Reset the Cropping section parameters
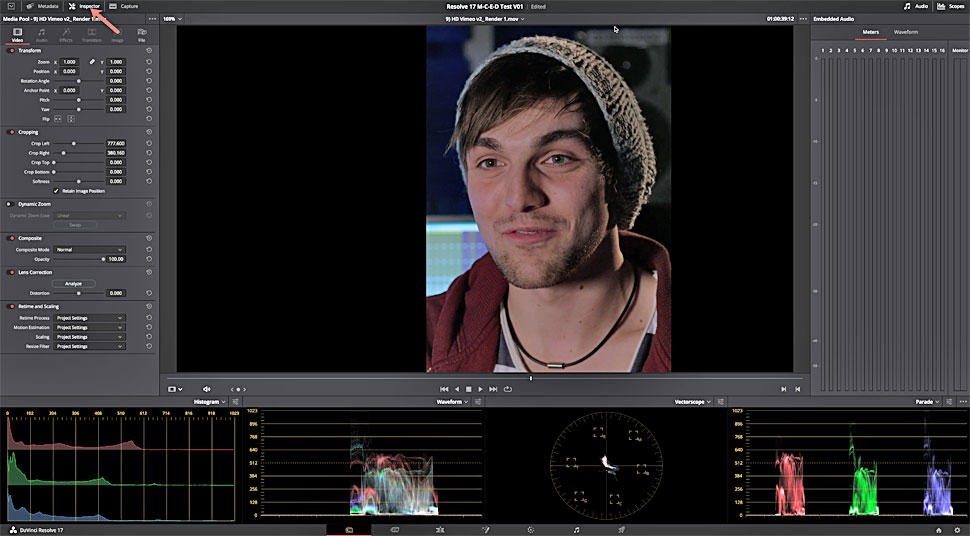The width and height of the screenshot is (970, 536). (x=148, y=131)
